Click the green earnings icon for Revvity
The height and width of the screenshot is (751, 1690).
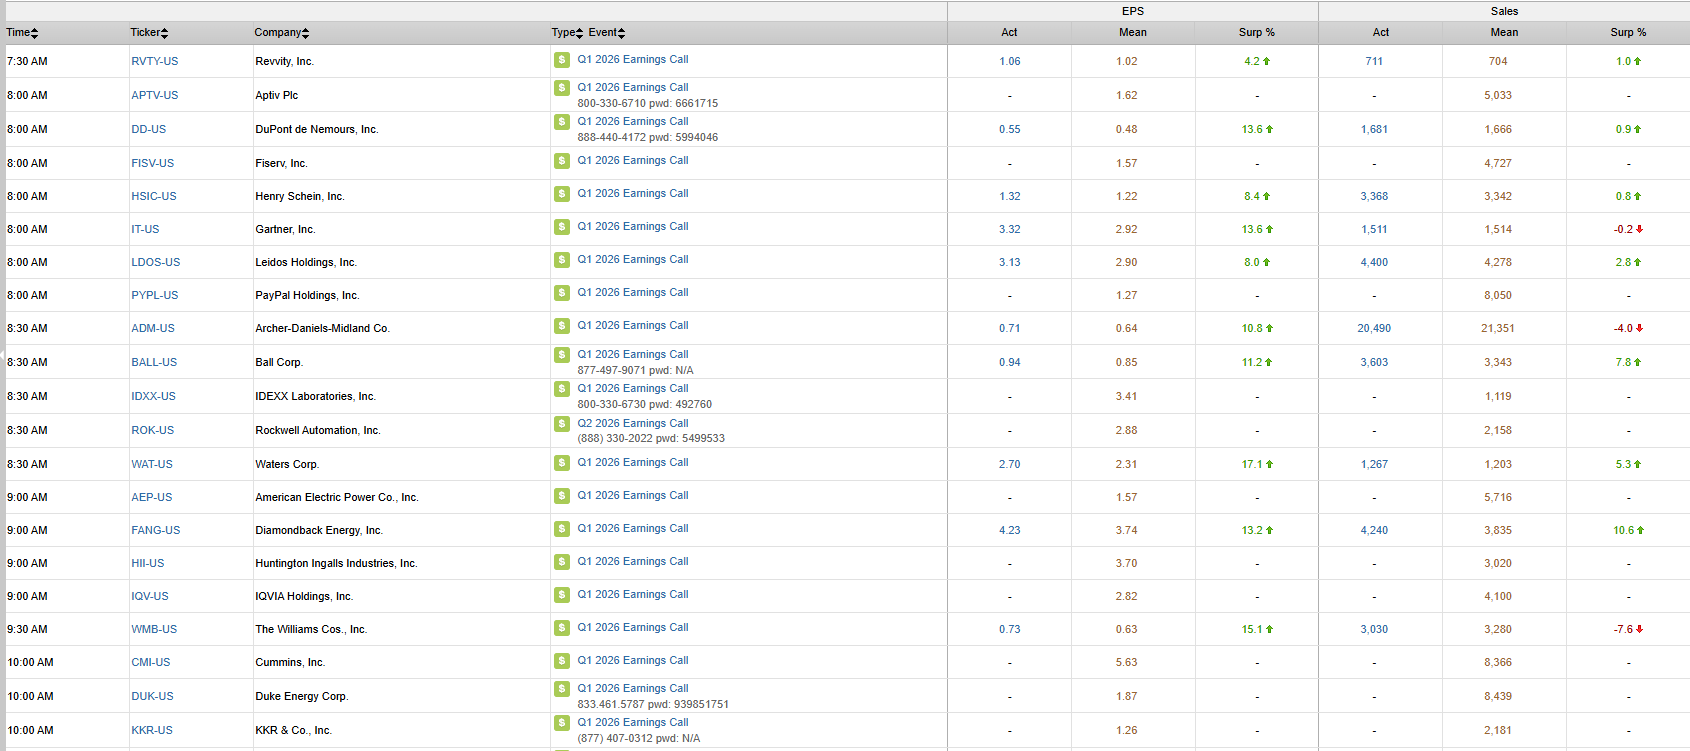coord(562,60)
